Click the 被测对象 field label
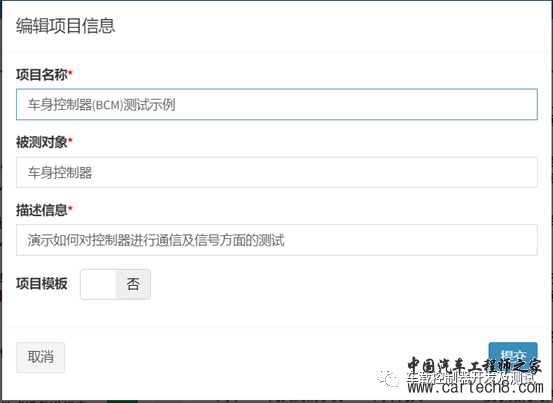The image size is (553, 403). 42,142
